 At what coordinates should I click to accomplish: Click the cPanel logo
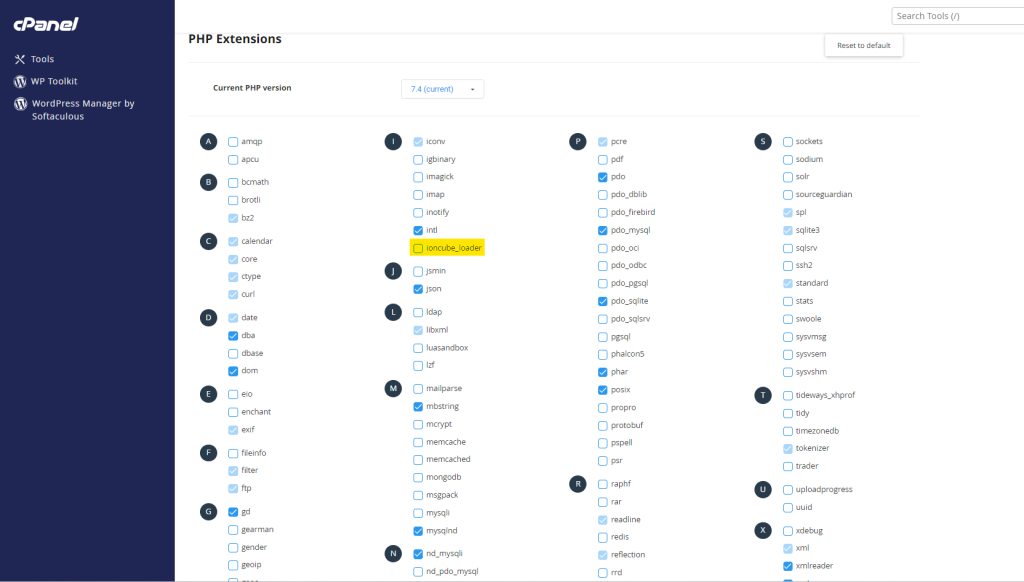pyautogui.click(x=46, y=24)
